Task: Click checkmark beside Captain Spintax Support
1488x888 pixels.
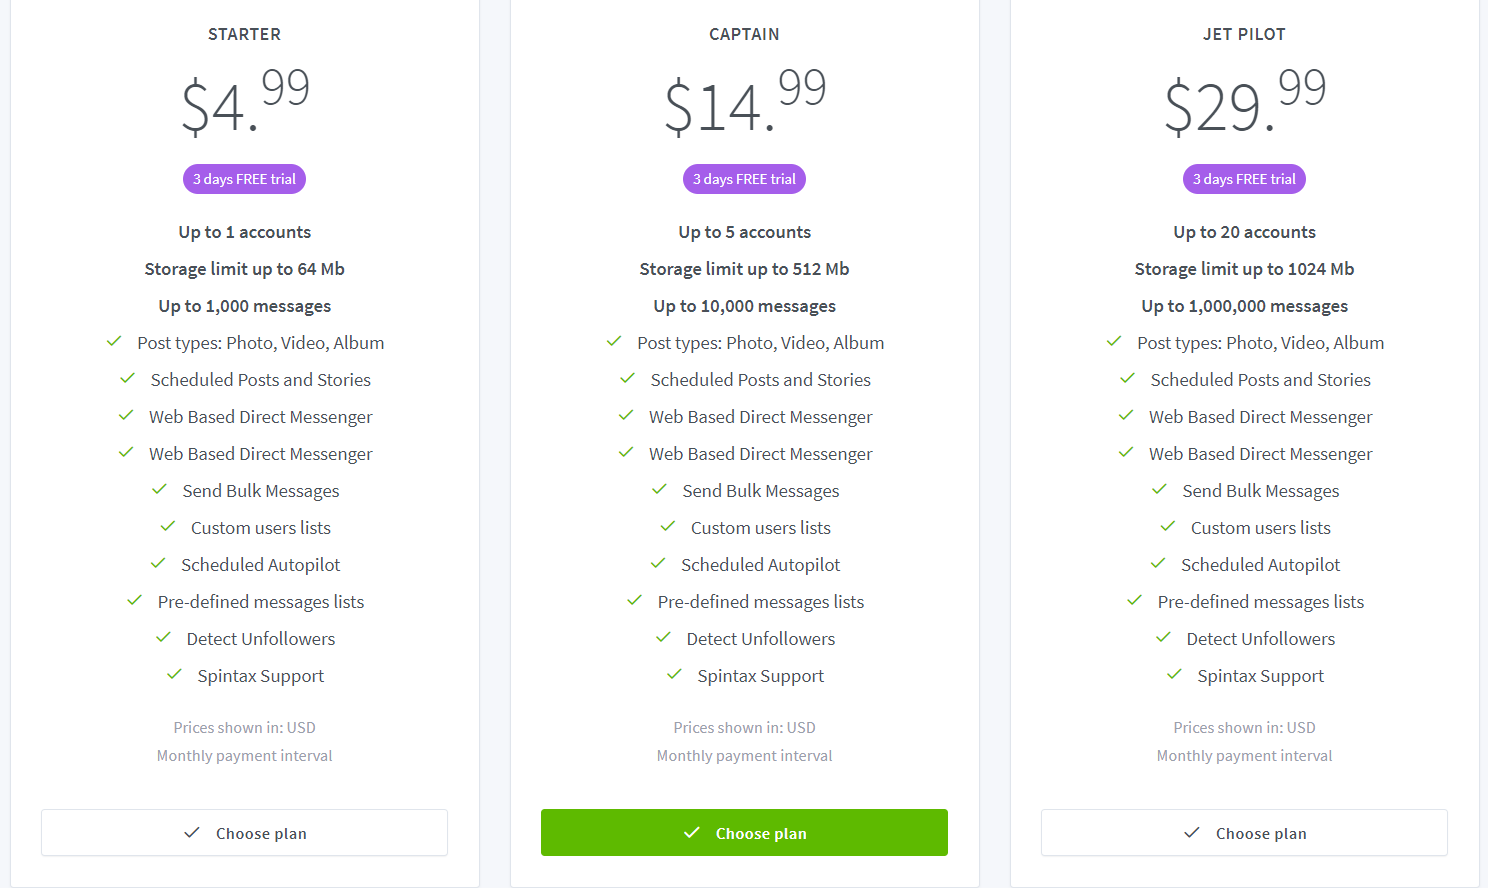Action: coord(674,674)
